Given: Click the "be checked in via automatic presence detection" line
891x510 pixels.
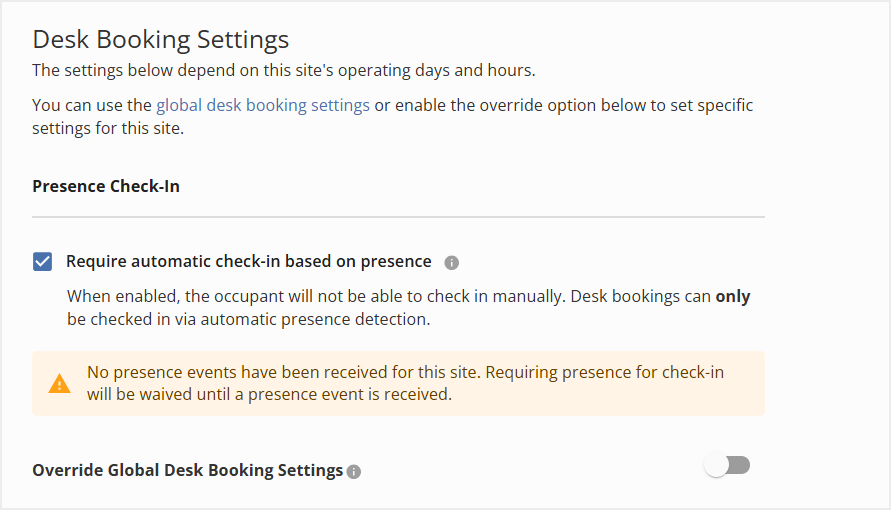Looking at the screenshot, I should tap(248, 320).
